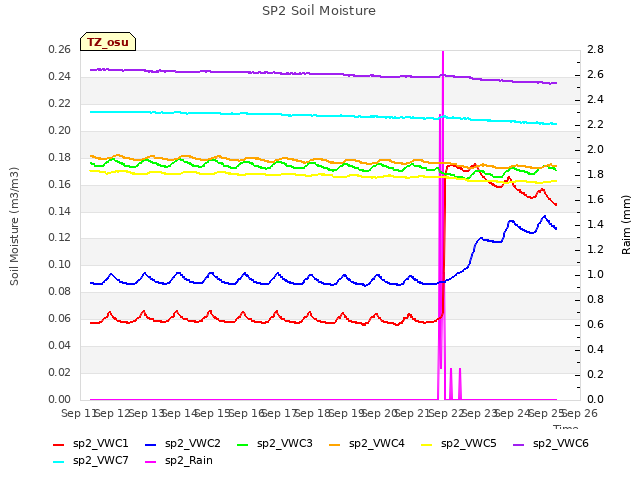The width and height of the screenshot is (640, 480).
Task: Click the Soil Moisture (m3/m3) axis label
Action: [14, 226]
